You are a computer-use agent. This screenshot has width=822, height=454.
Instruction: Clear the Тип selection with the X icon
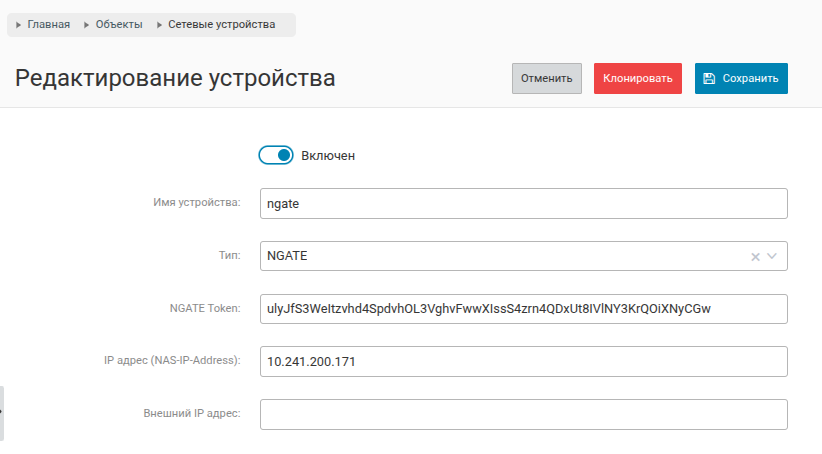[755, 257]
